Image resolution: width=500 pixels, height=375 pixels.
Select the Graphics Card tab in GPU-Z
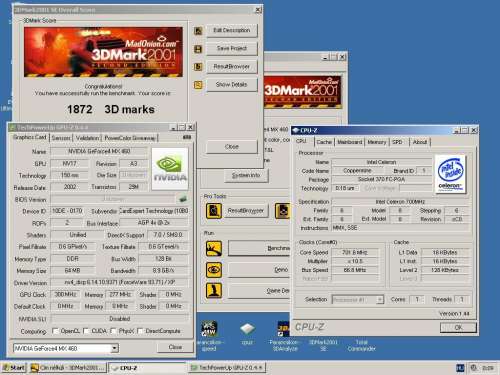(x=29, y=137)
